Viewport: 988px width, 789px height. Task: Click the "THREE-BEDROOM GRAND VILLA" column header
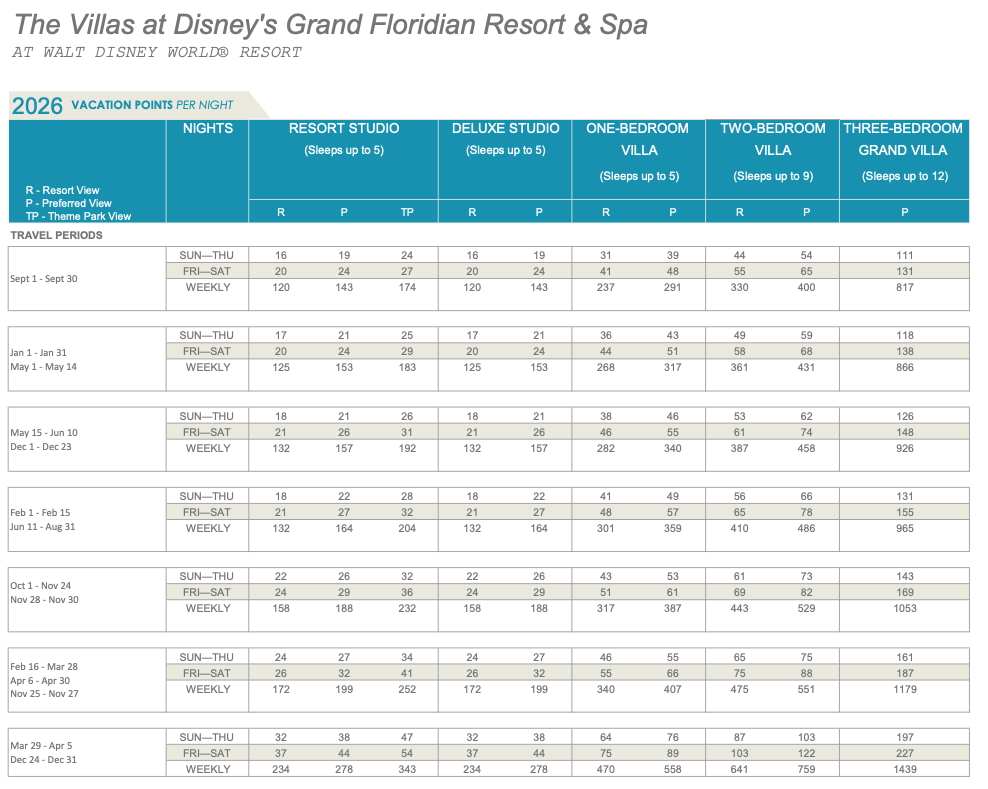click(x=904, y=139)
